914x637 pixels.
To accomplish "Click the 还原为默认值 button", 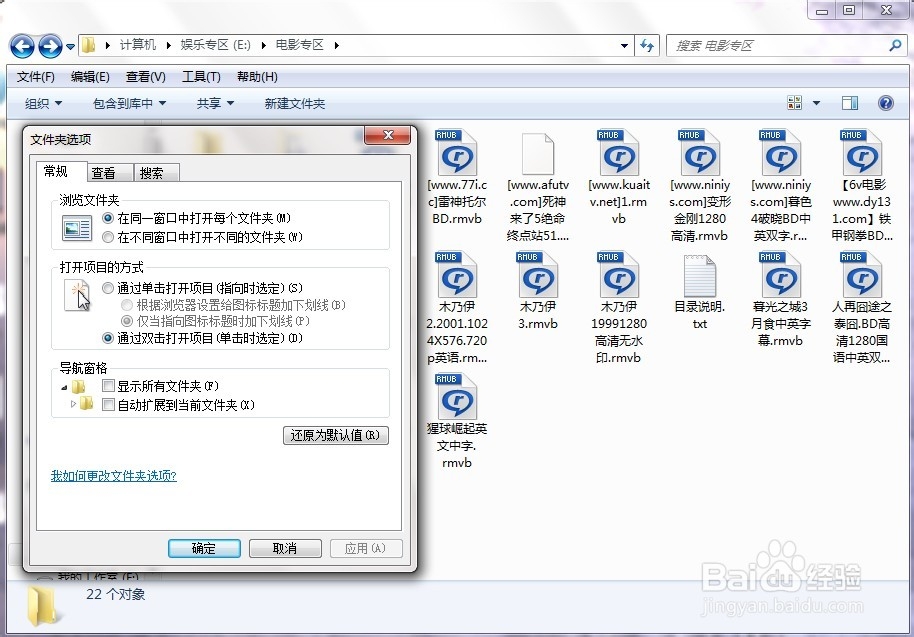I will click(336, 436).
